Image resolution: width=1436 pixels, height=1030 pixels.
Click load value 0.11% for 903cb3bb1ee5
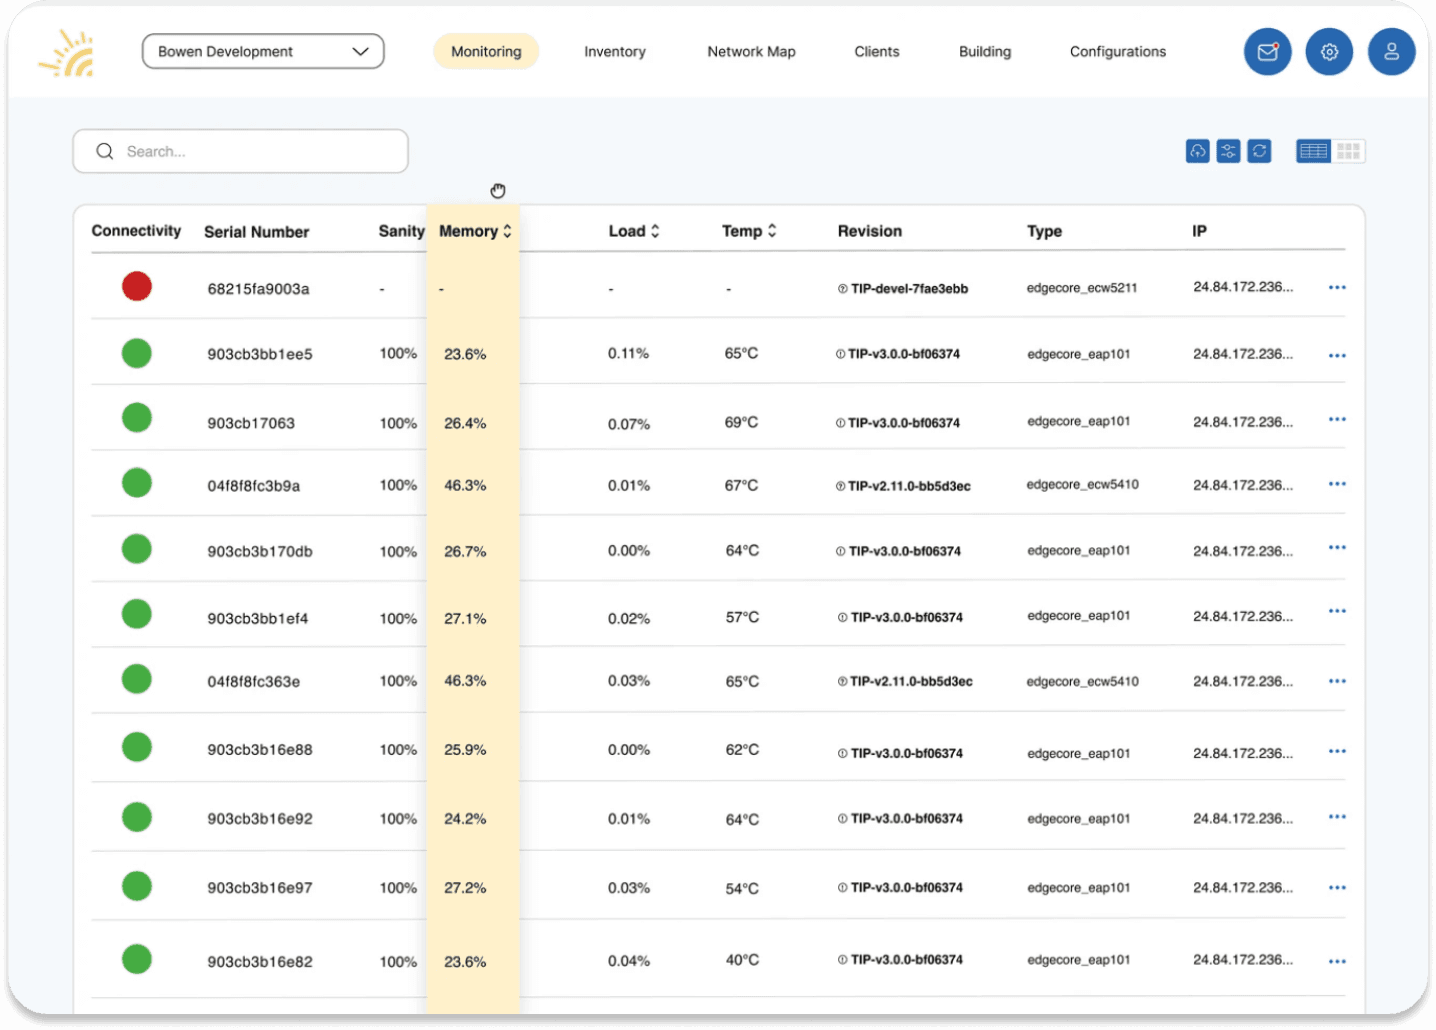628,354
